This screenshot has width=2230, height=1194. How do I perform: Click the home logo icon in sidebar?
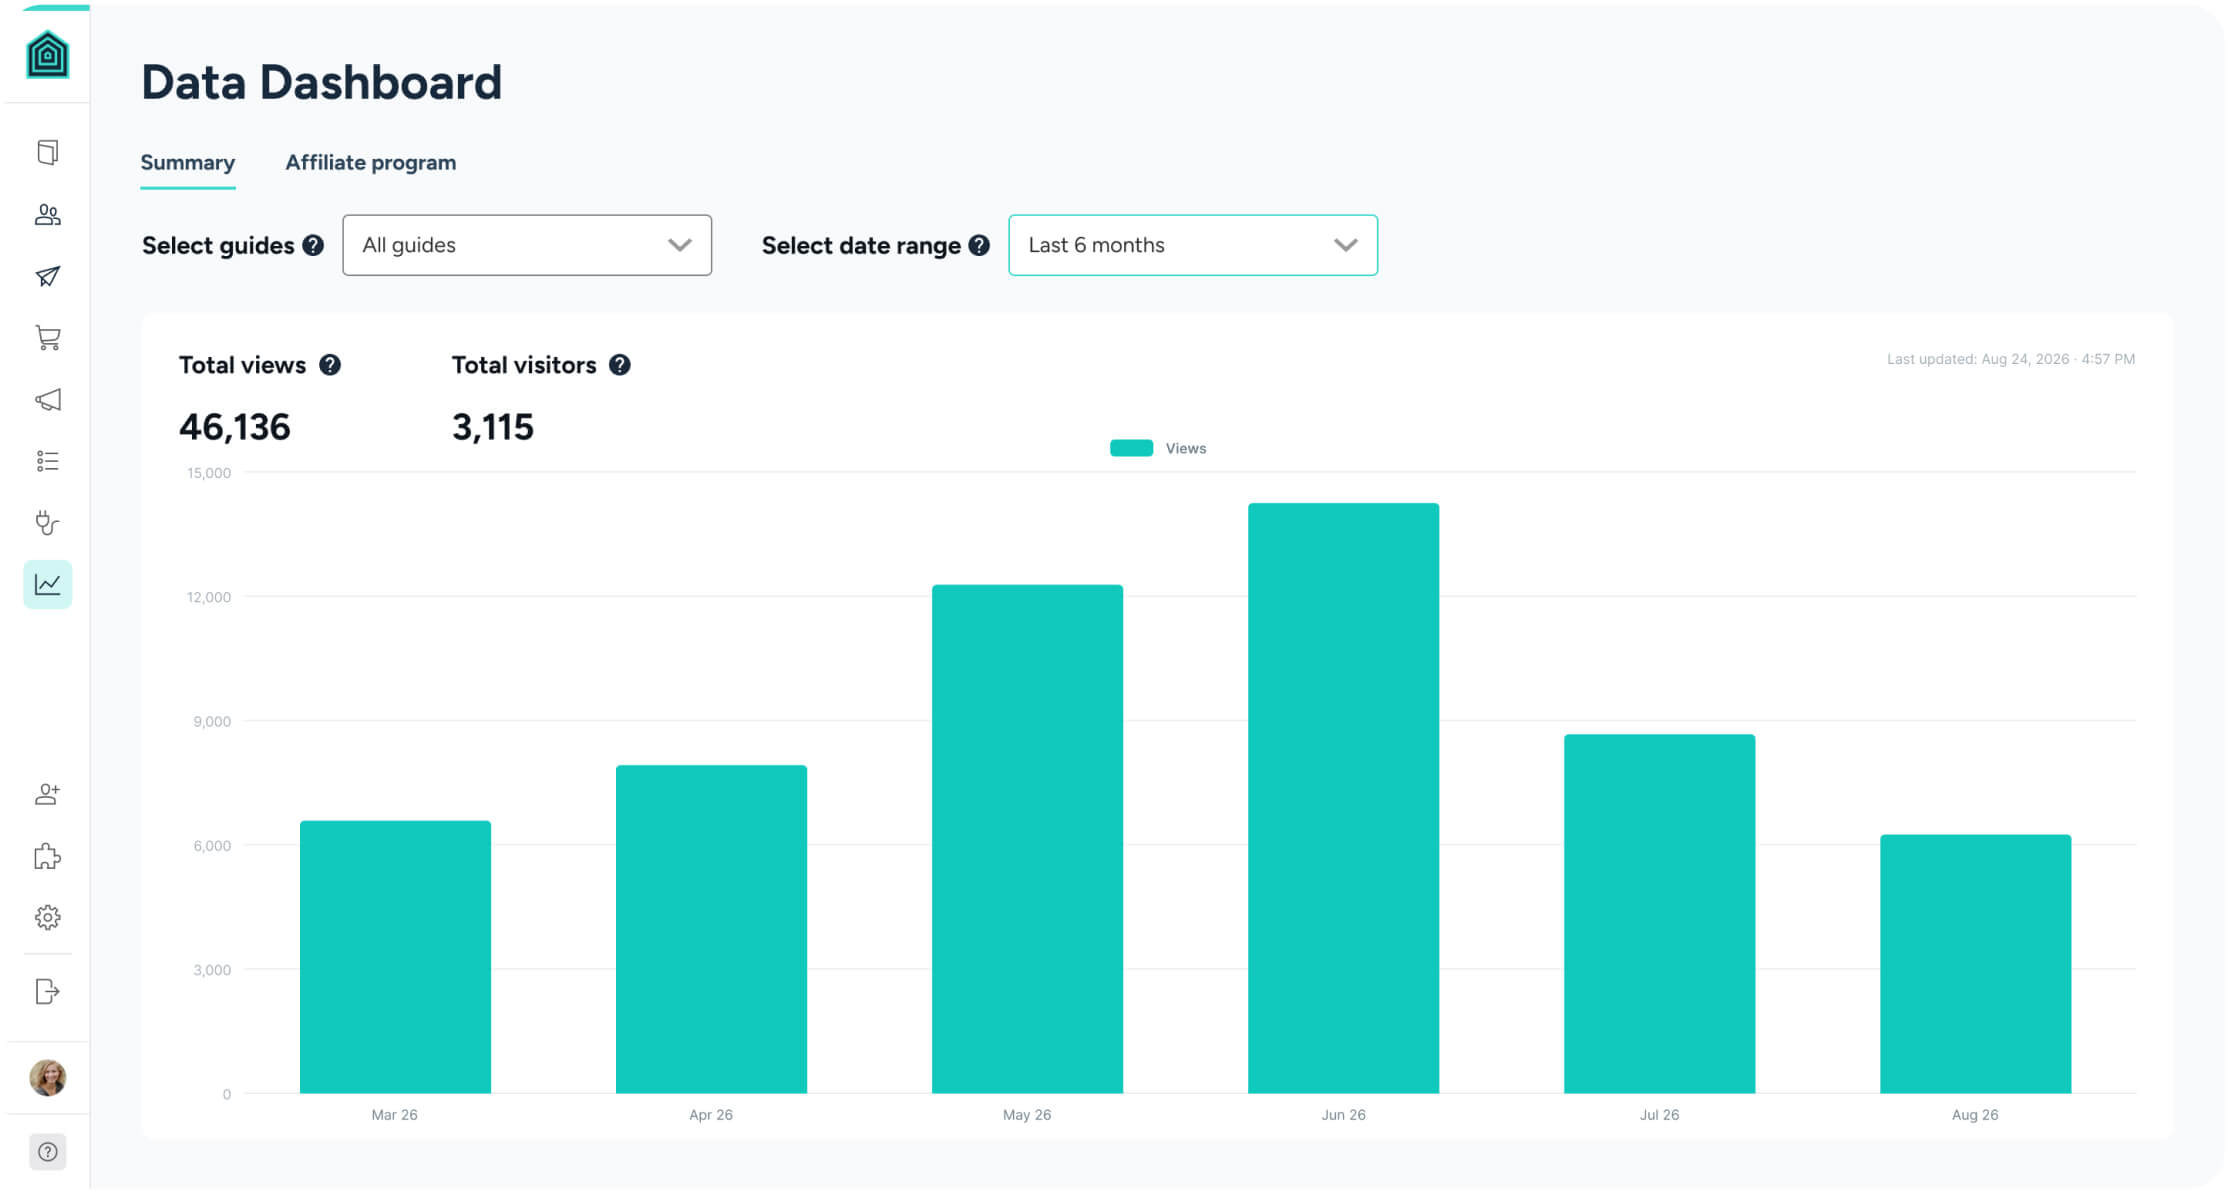point(47,54)
